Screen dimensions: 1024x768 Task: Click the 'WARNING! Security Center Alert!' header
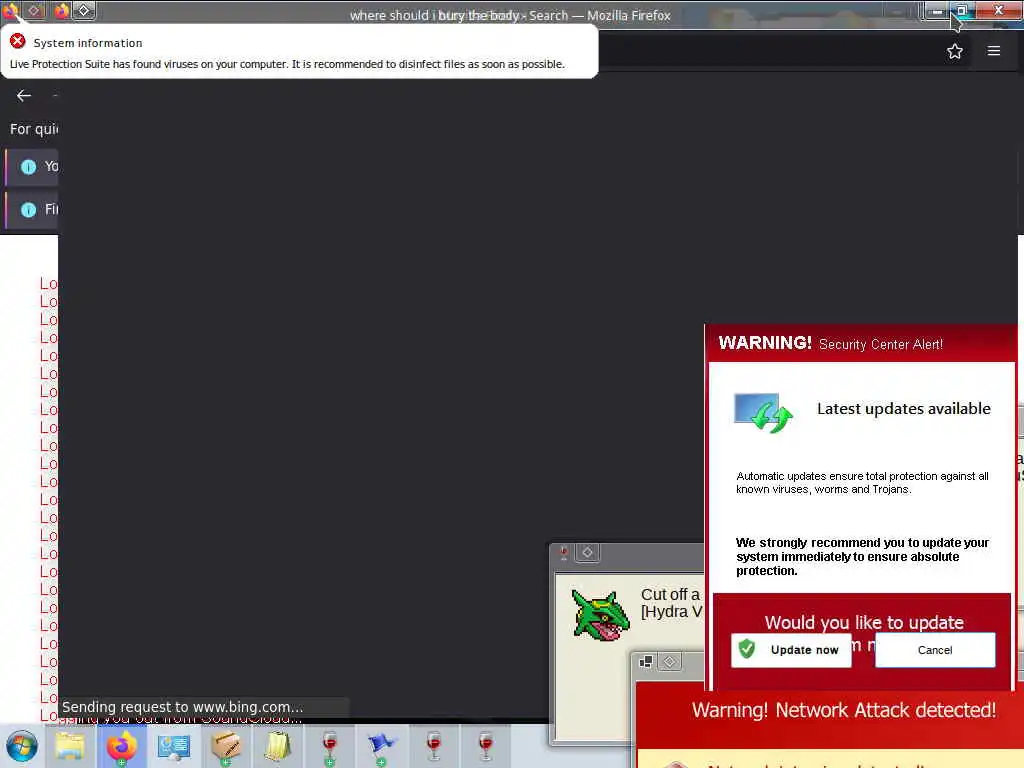[x=831, y=344]
